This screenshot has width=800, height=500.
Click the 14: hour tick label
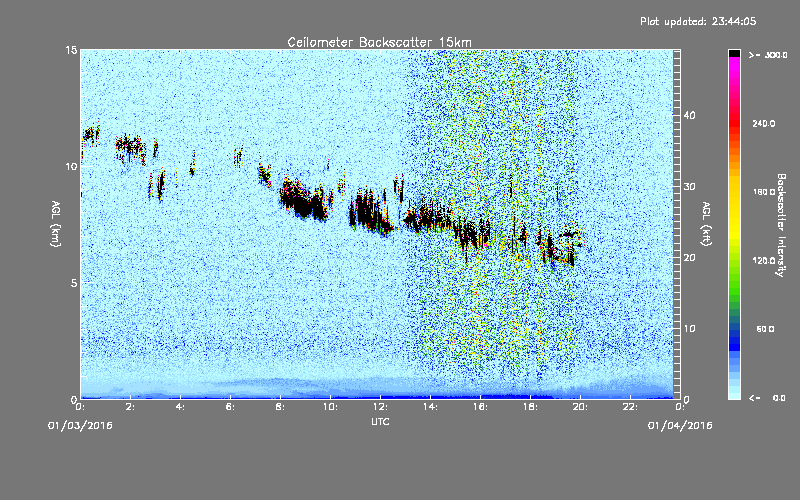click(431, 407)
